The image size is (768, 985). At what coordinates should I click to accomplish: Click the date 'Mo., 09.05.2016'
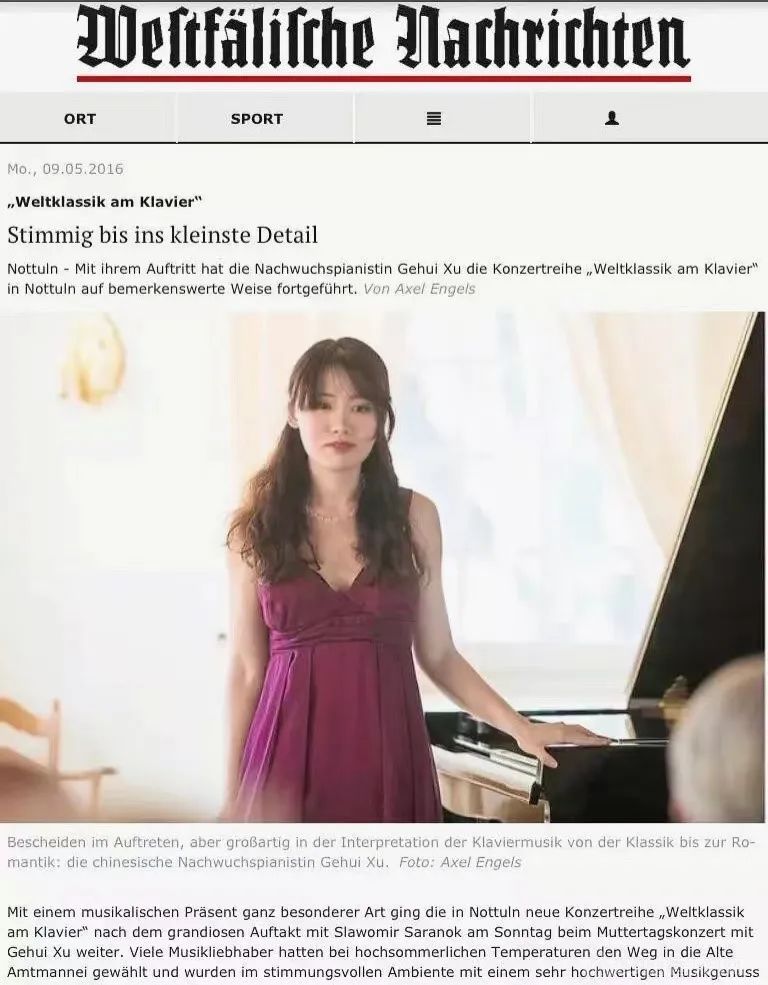tap(65, 169)
